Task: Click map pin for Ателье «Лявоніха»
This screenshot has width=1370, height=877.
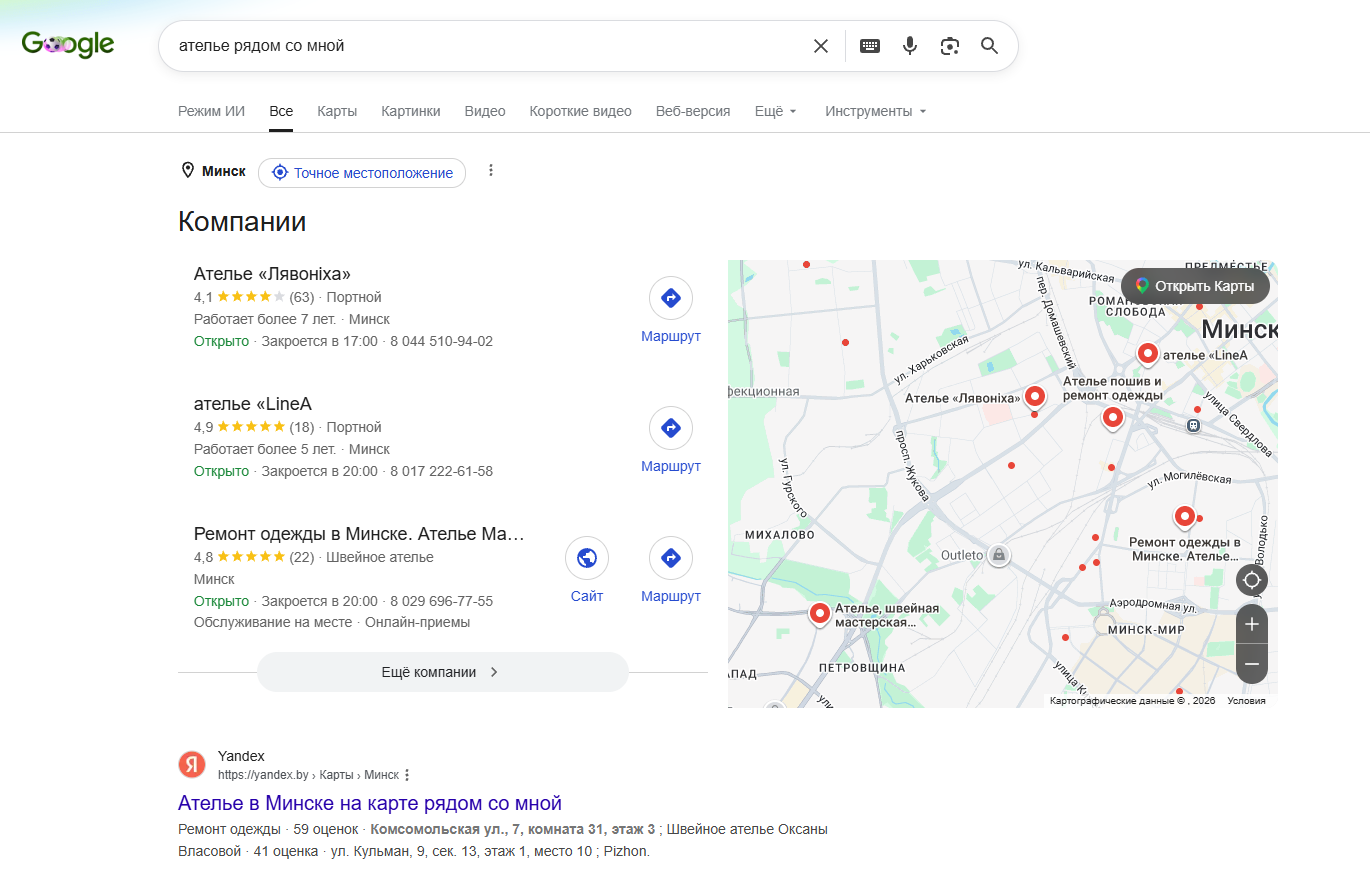Action: [x=1035, y=397]
